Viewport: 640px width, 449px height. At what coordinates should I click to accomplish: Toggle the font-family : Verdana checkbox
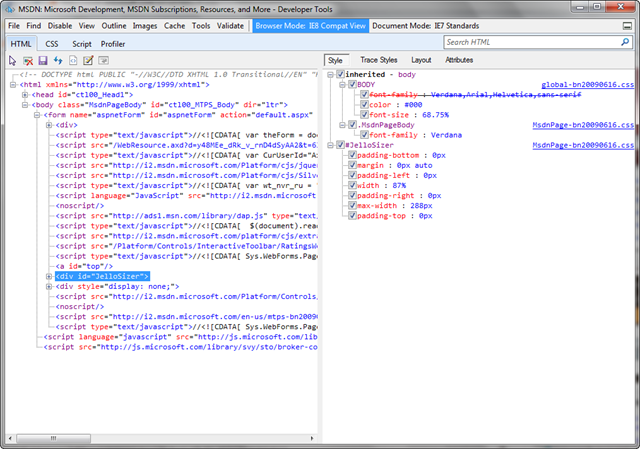tap(364, 135)
